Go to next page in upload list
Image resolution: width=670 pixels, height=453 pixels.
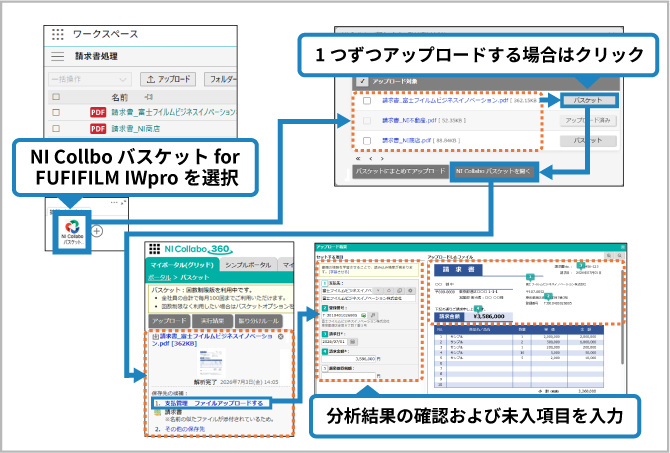(x=382, y=159)
